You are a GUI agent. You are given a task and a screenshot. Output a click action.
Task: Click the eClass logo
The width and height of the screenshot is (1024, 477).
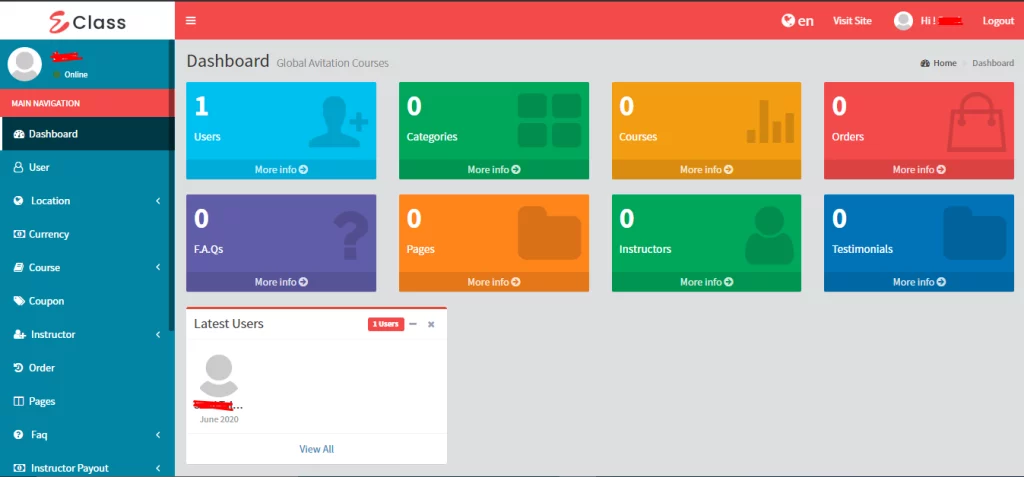[x=88, y=22]
